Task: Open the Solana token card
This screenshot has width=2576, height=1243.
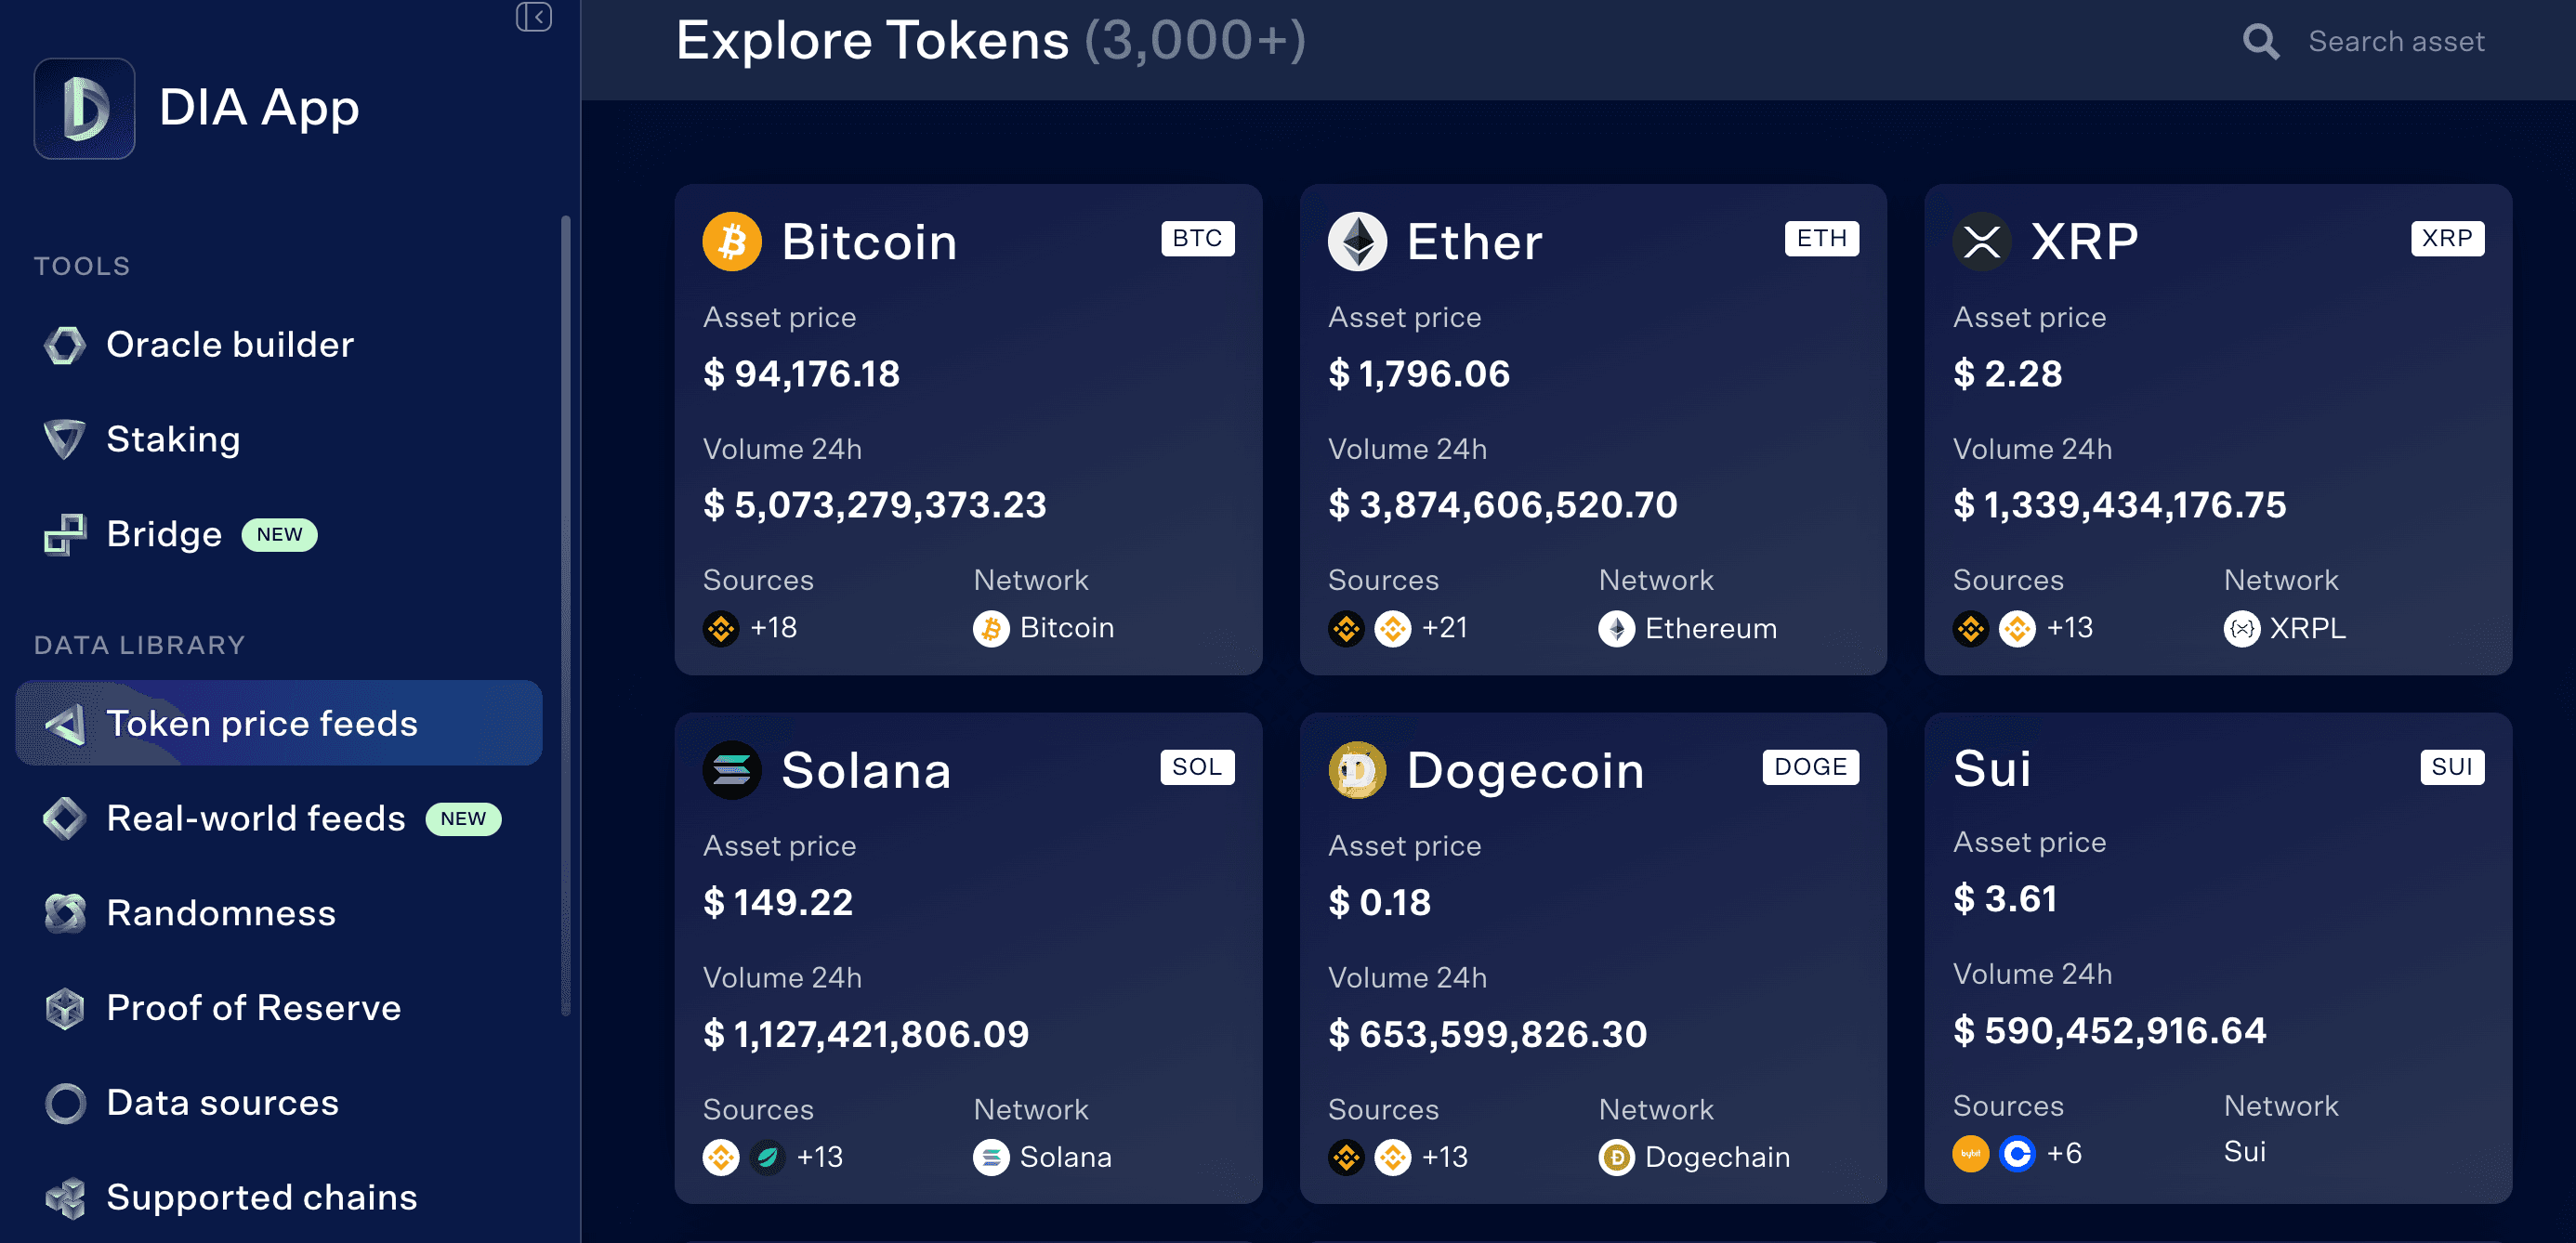Action: (x=967, y=957)
